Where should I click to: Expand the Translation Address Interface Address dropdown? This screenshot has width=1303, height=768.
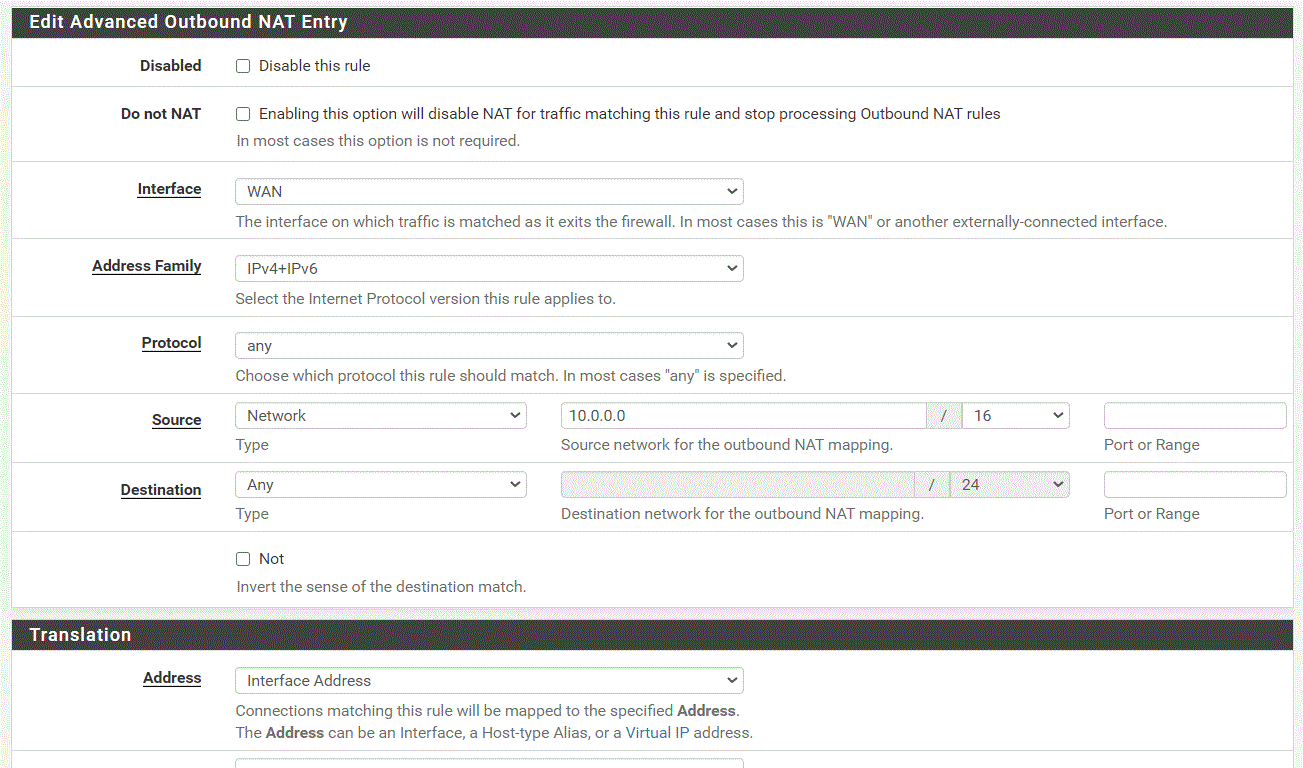click(489, 680)
